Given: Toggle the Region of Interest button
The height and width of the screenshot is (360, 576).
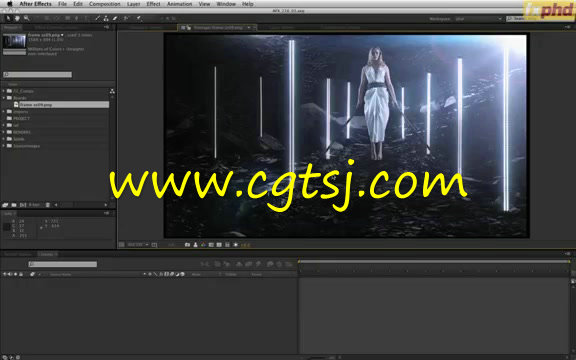Looking at the screenshot, I should tap(211, 245).
